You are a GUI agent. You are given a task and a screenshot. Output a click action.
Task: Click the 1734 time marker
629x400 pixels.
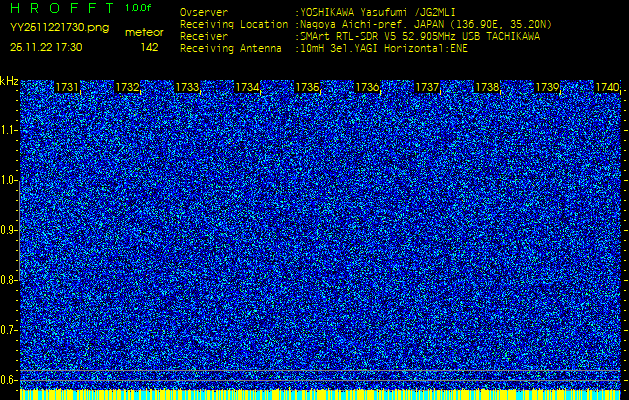pos(247,87)
